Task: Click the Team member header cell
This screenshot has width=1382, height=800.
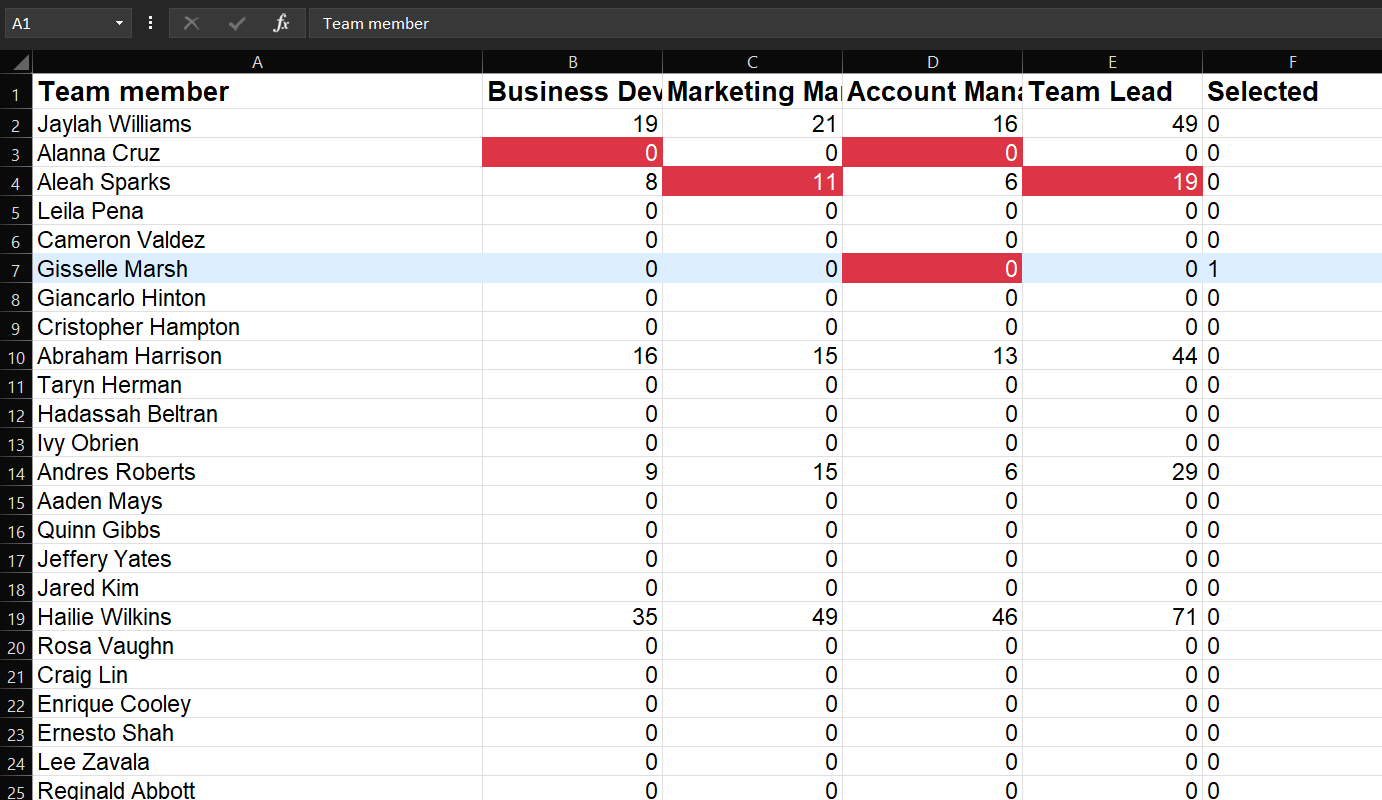Action: coord(257,92)
